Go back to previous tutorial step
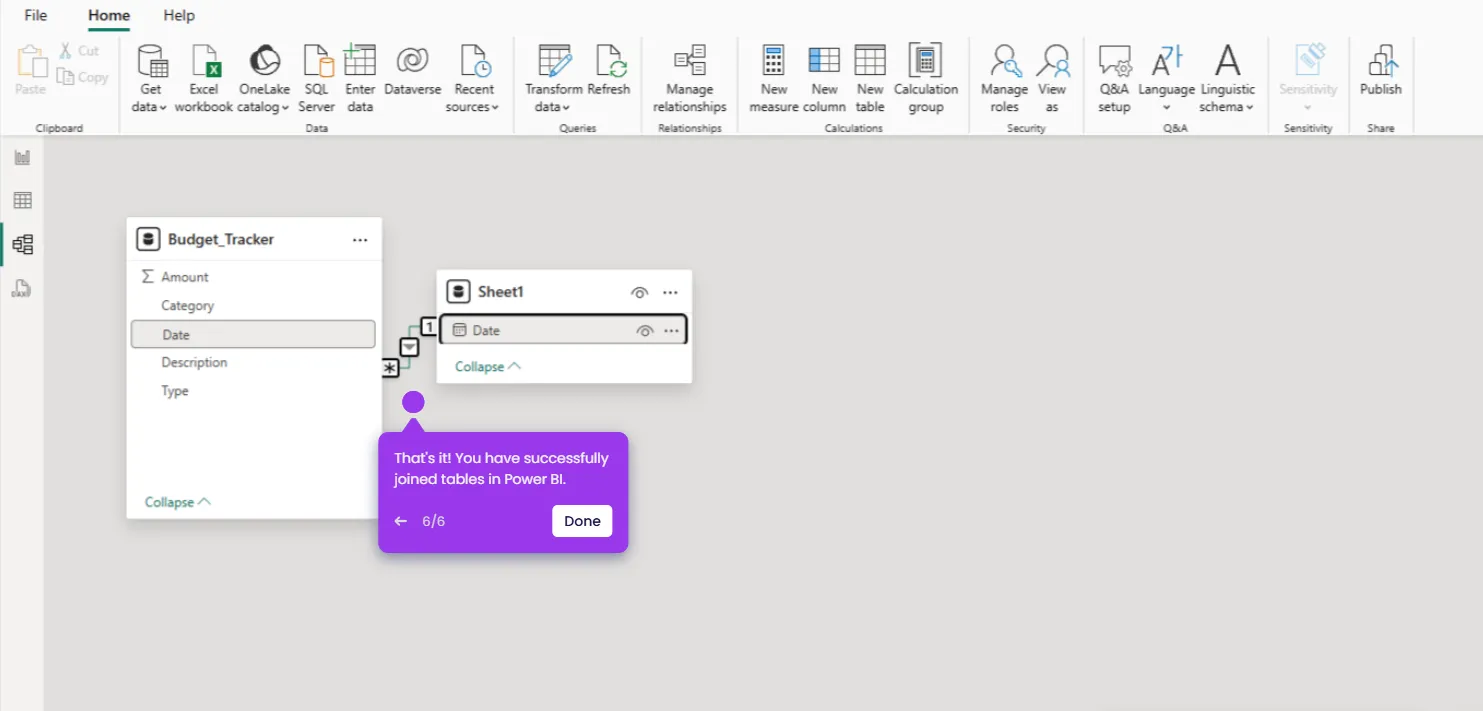Screen dimensions: 1483x711 [x=401, y=521]
